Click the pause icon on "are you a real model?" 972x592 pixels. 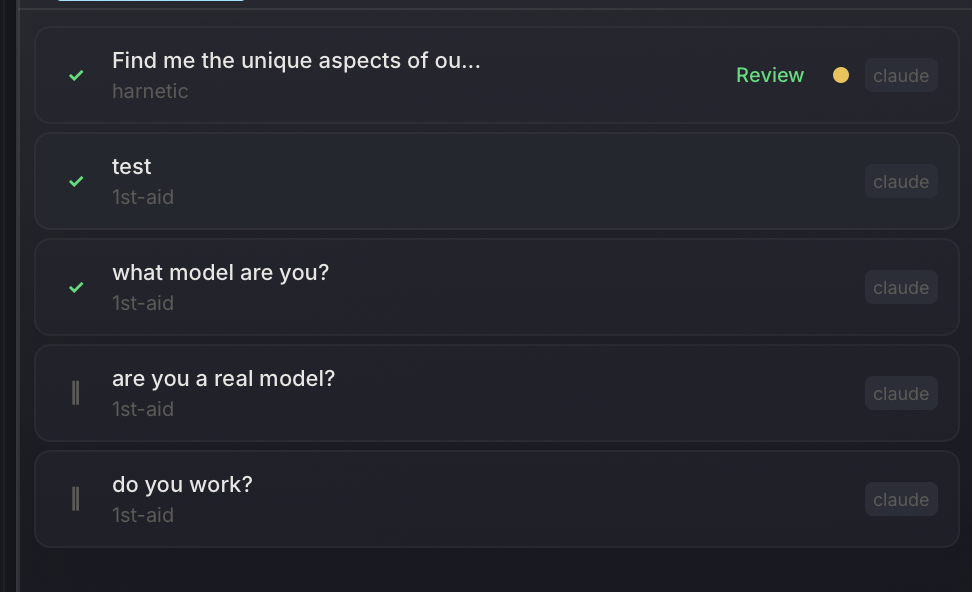[x=75, y=393]
